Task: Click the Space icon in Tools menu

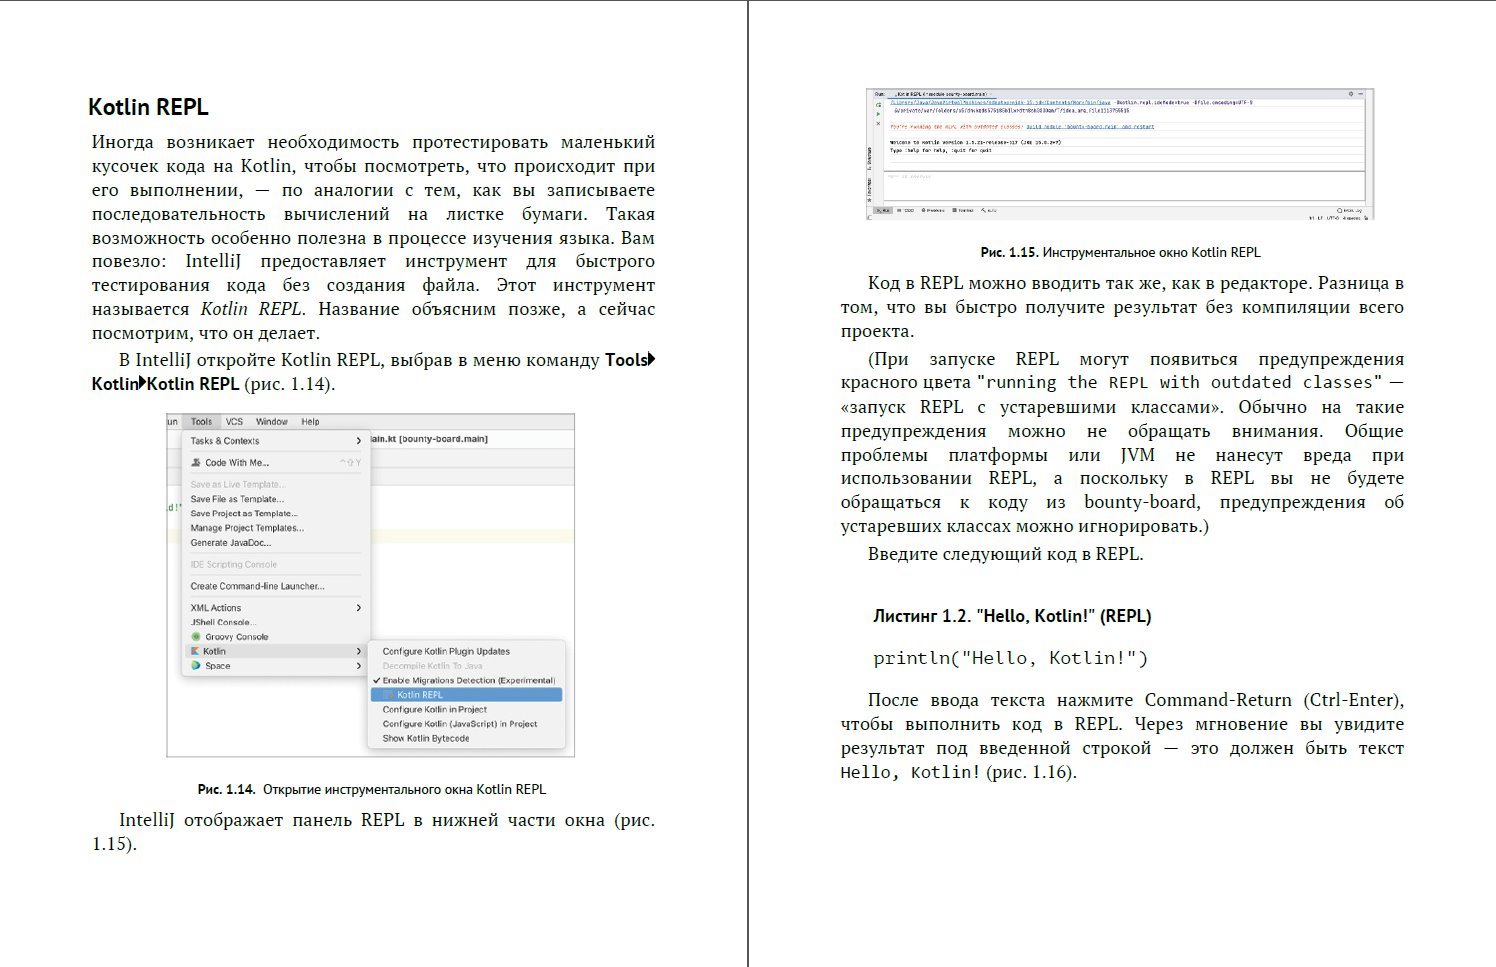Action: [x=196, y=666]
